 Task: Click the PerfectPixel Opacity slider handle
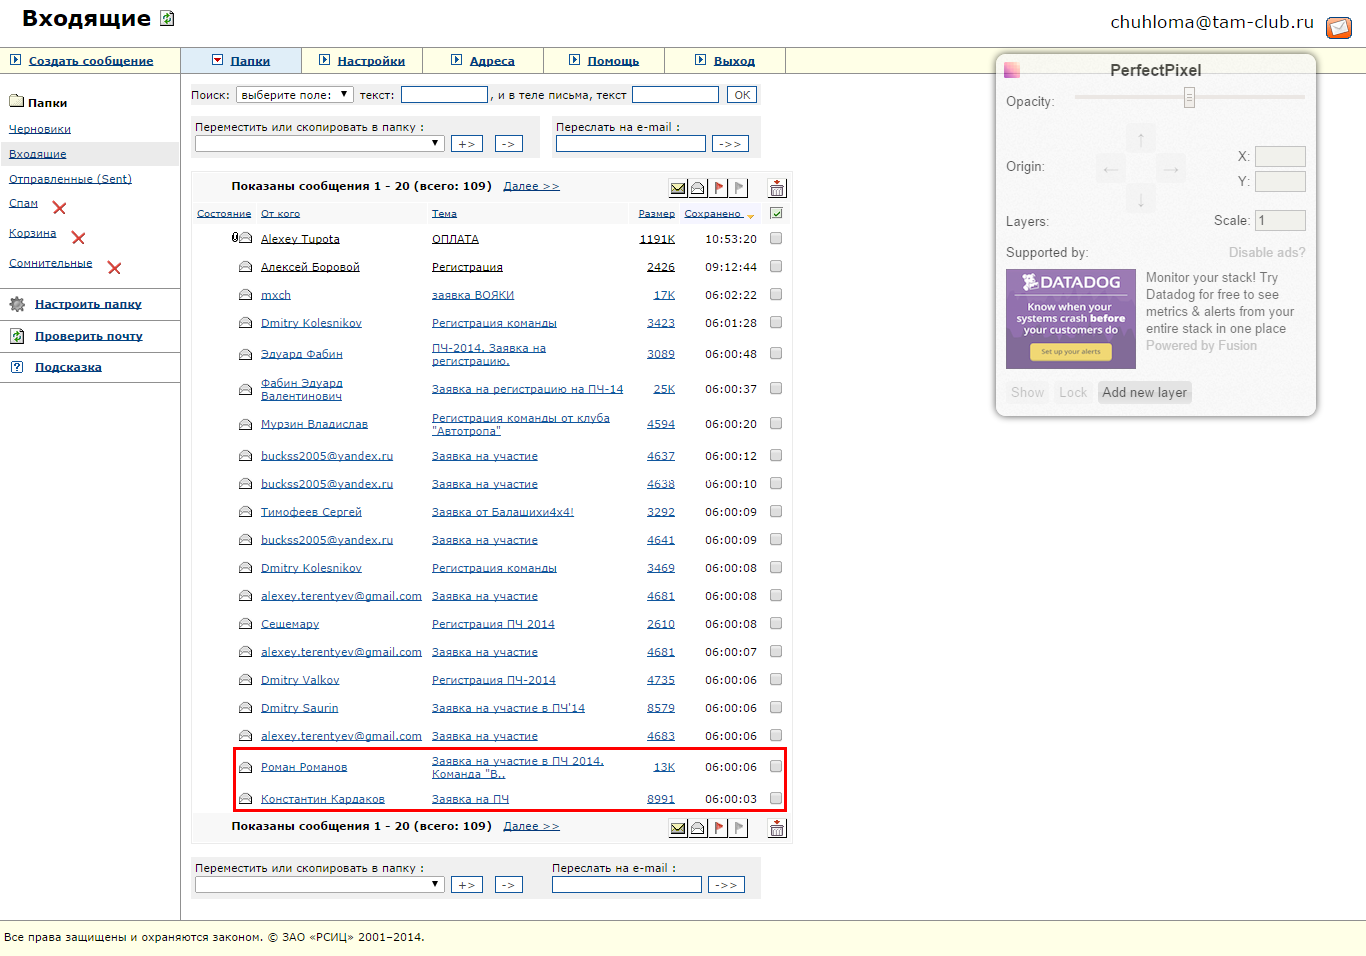(x=1189, y=97)
